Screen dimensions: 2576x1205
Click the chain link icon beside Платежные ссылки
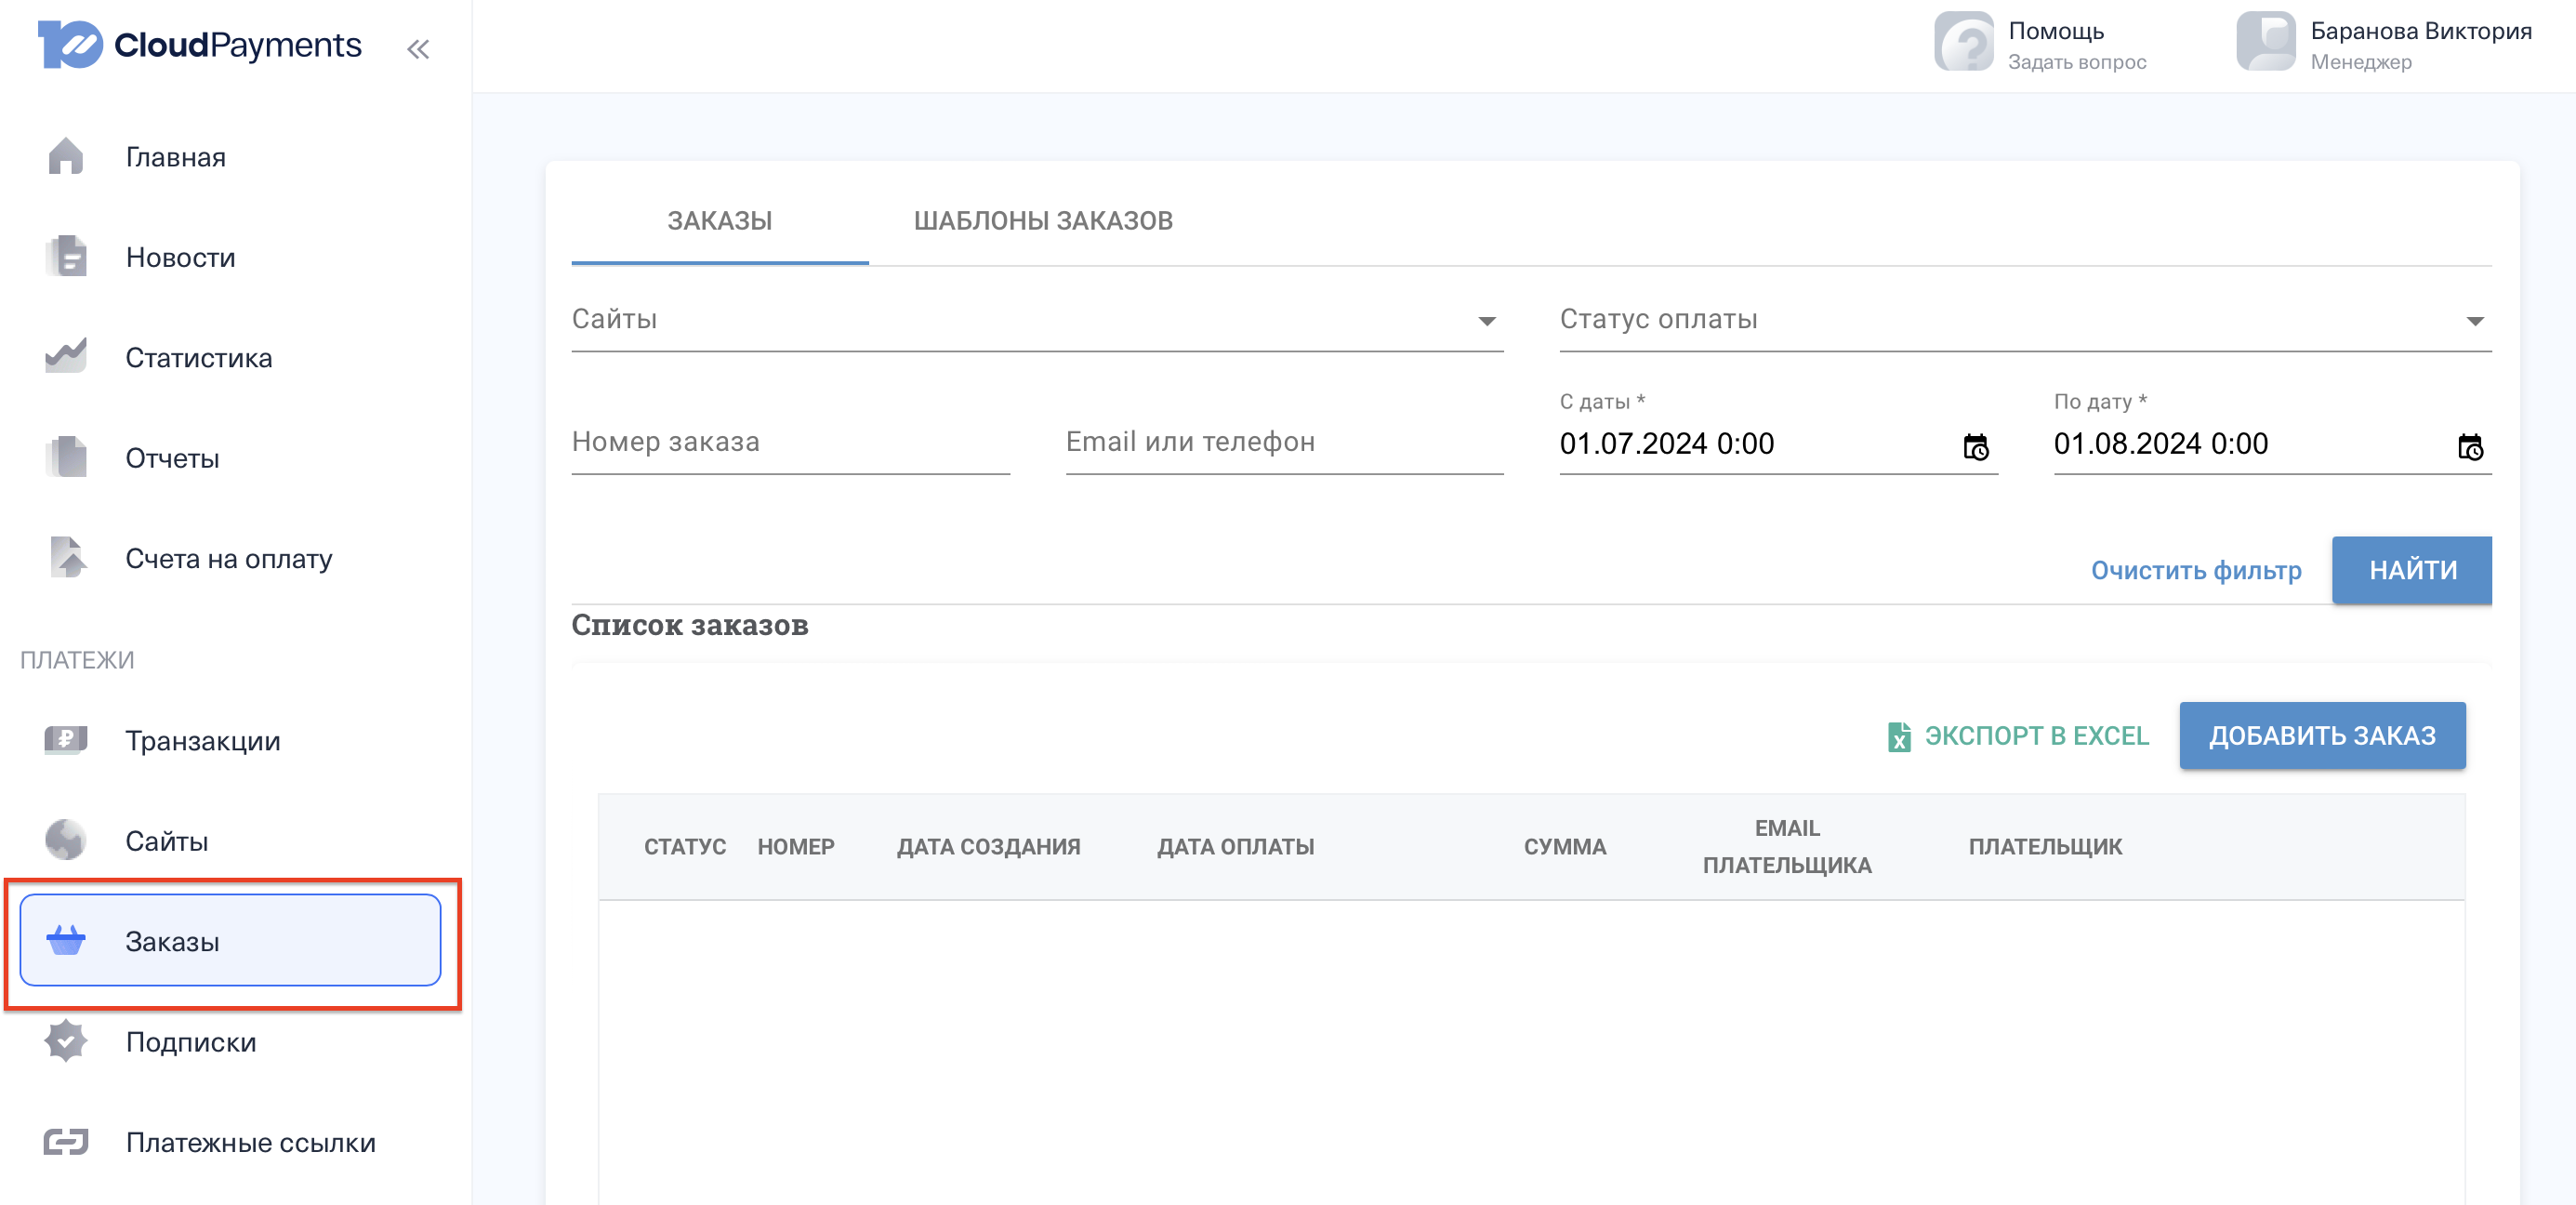pos(66,1141)
